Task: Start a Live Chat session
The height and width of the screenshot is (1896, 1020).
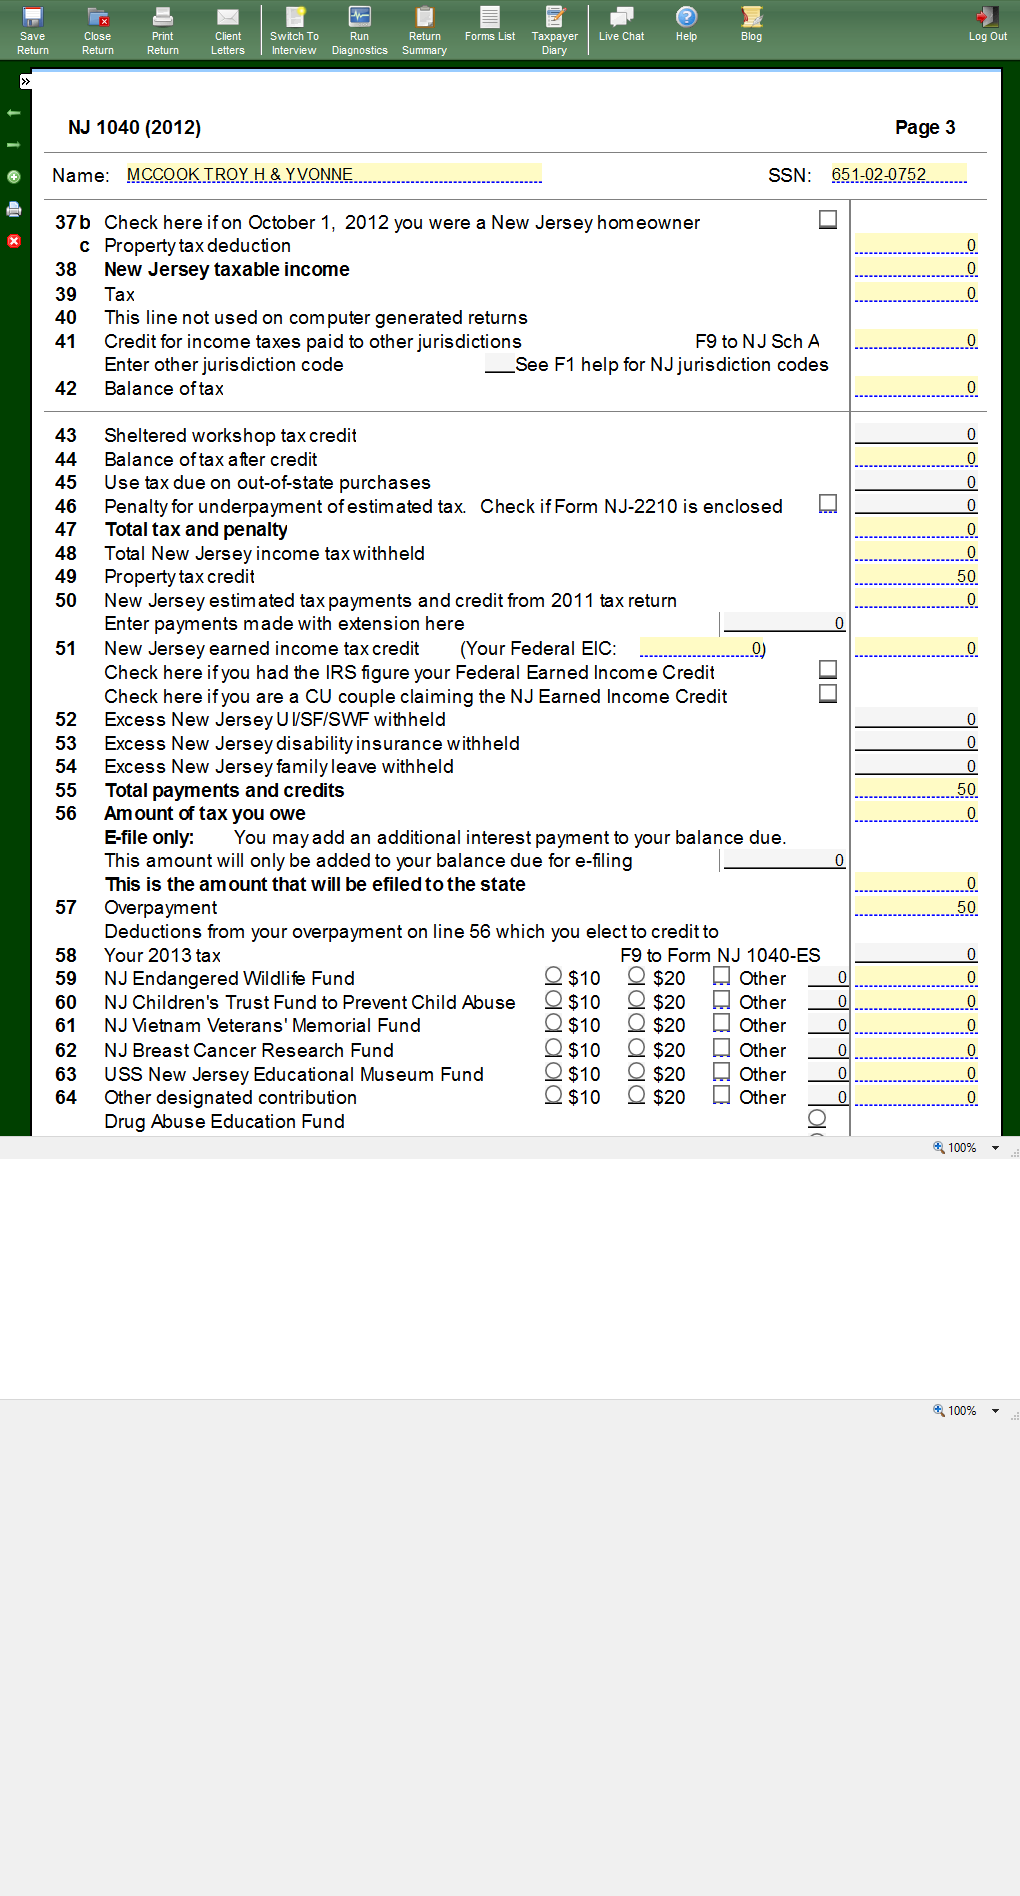Action: 621,24
